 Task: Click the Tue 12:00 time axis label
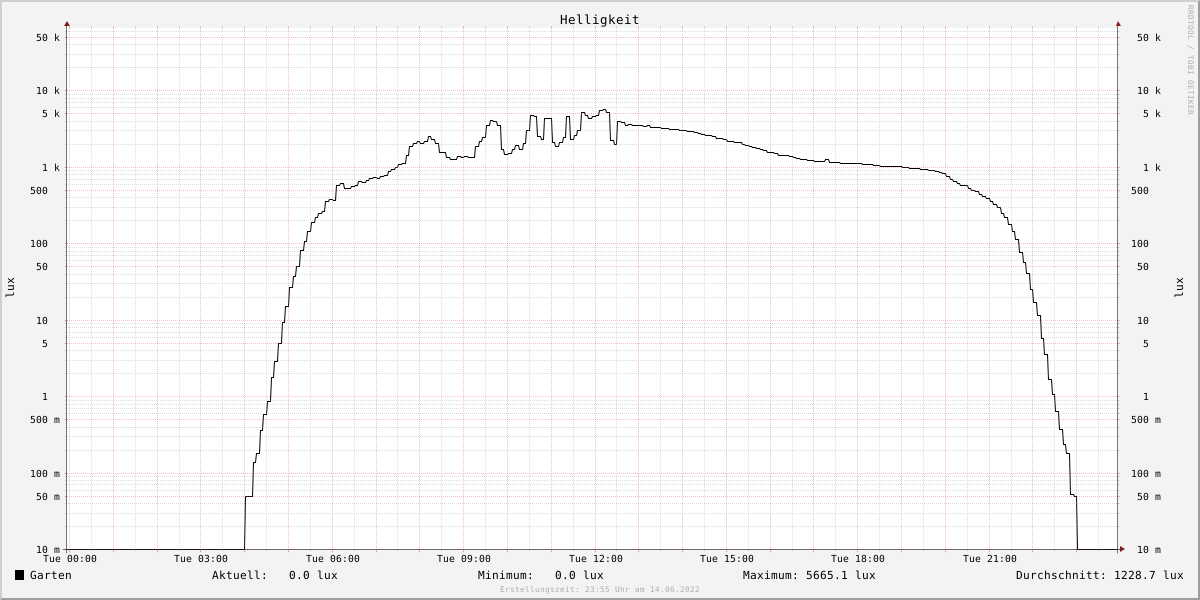[596, 559]
